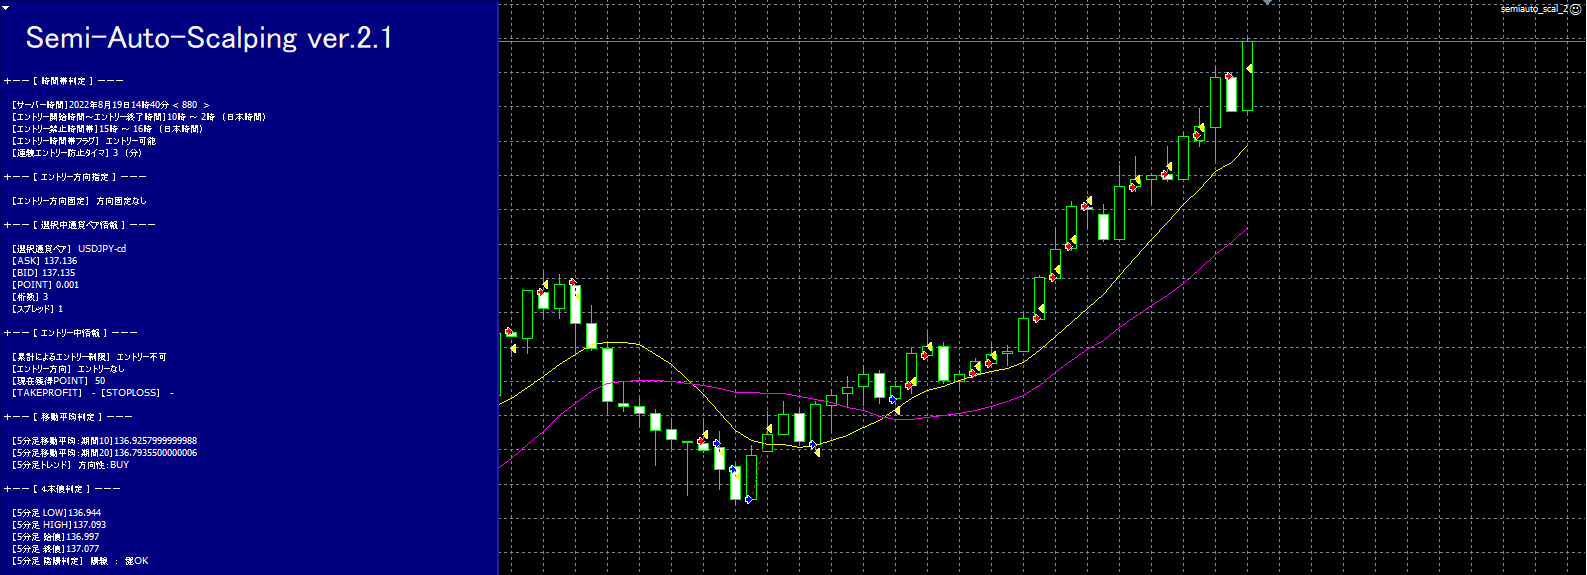Click the ASK 137.136 value
Screen dimensions: 1587x575
[60, 261]
